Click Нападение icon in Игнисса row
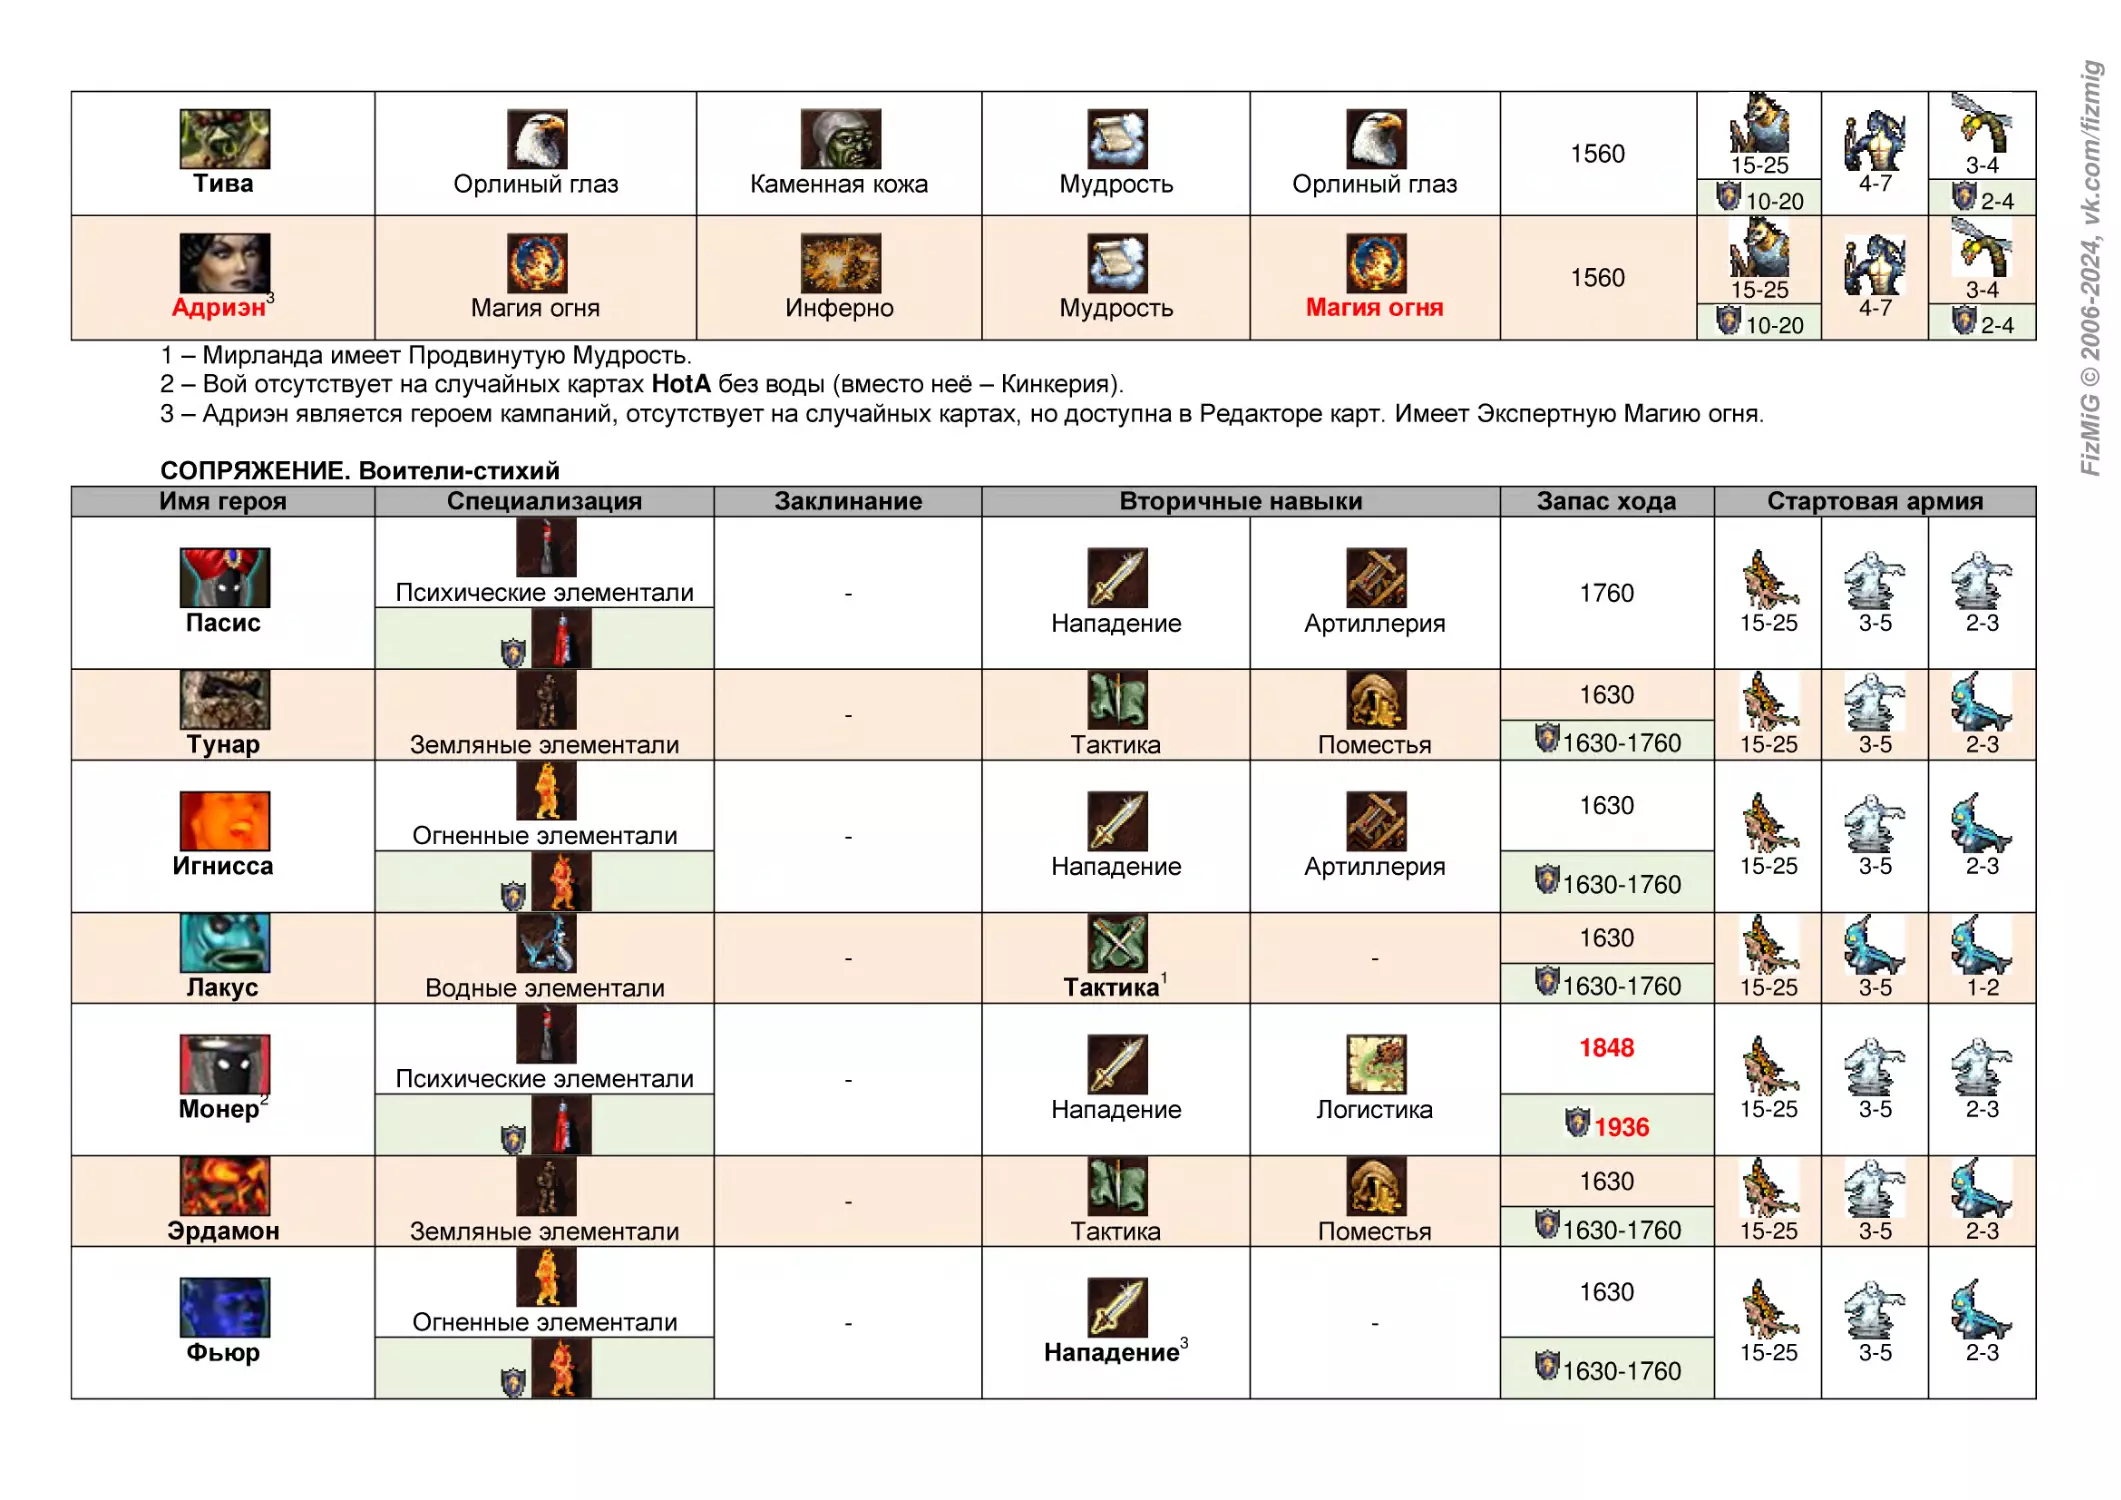Image resolution: width=2121 pixels, height=1500 pixels. pos(1117,821)
